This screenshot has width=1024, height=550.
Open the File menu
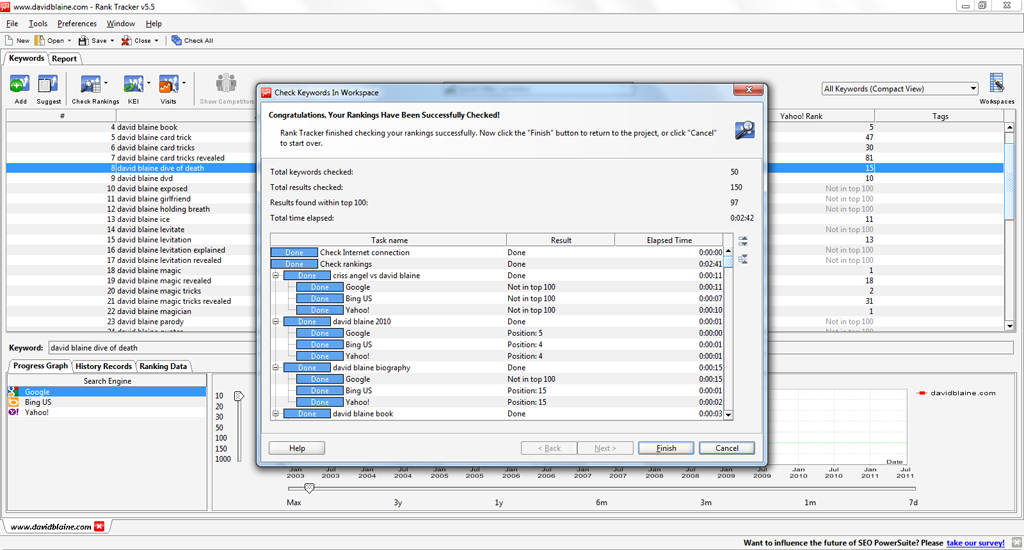pos(12,24)
